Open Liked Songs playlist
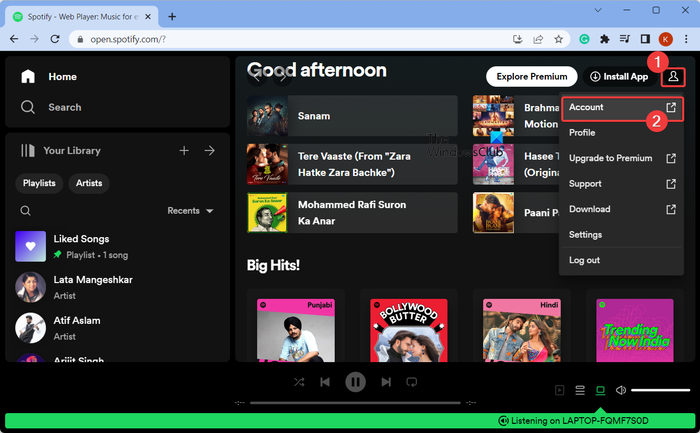Screen dimensions: 700x433 tap(117, 246)
